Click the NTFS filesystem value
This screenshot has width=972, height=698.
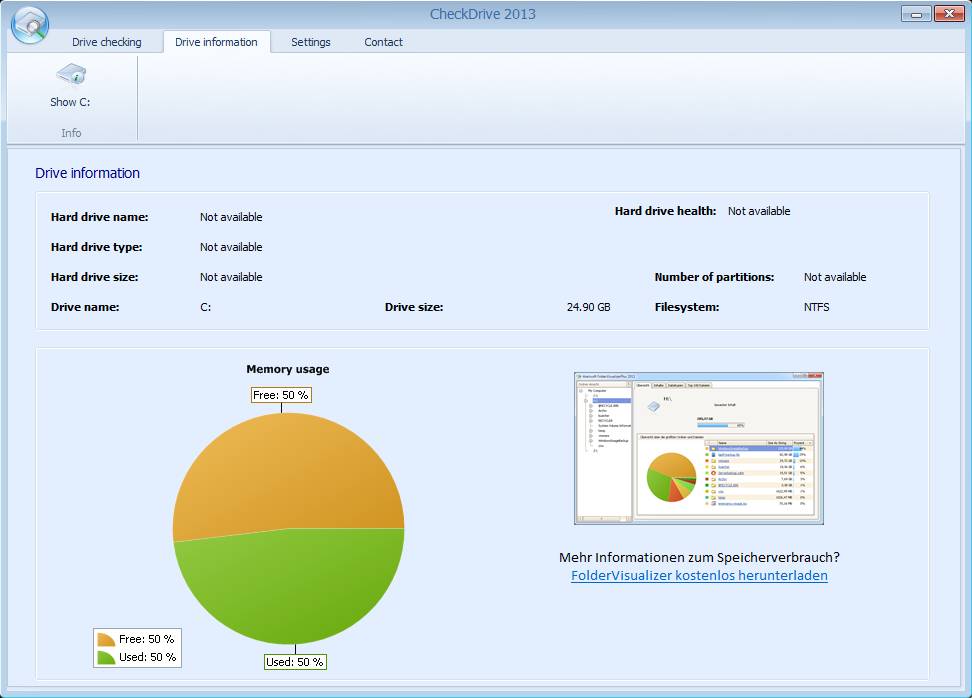[817, 307]
